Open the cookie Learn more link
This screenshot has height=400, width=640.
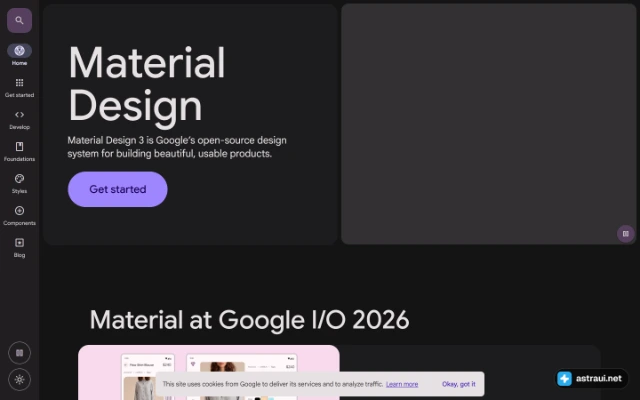[402, 384]
